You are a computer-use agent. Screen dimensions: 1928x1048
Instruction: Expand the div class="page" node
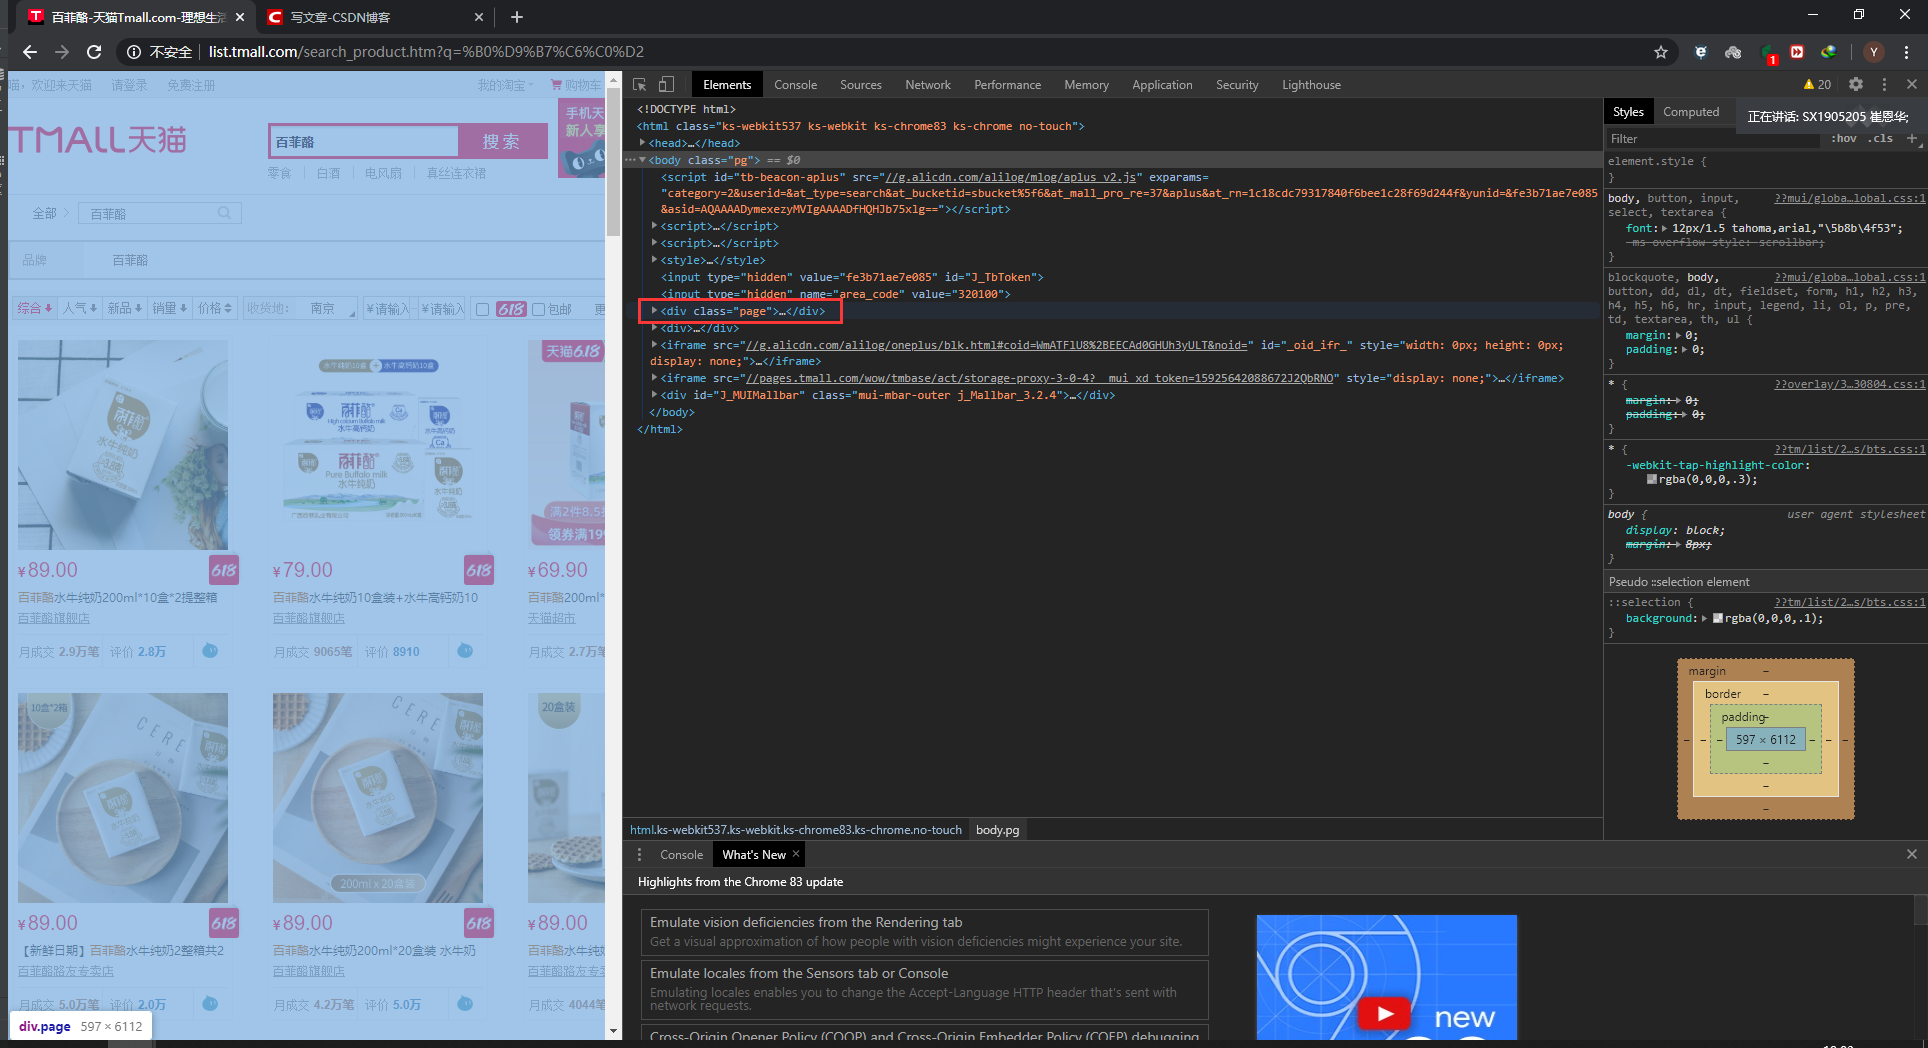coord(655,311)
